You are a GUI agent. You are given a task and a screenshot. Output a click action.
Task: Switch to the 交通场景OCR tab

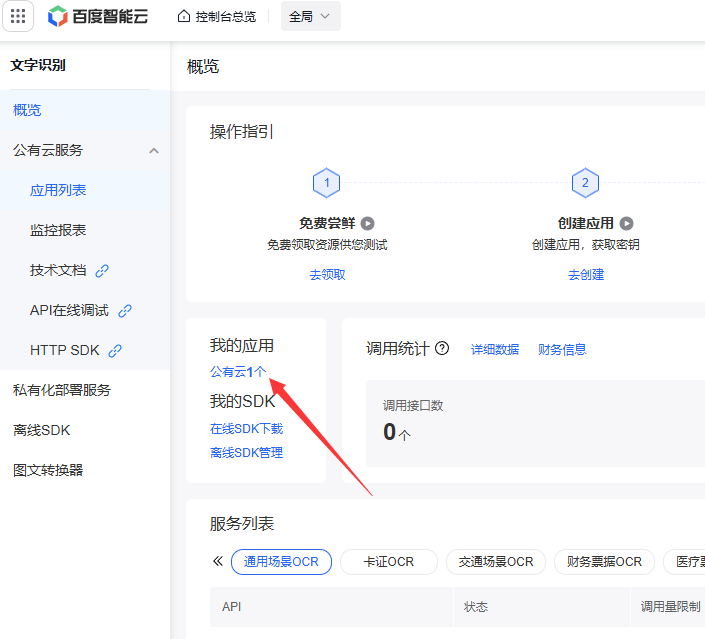496,562
